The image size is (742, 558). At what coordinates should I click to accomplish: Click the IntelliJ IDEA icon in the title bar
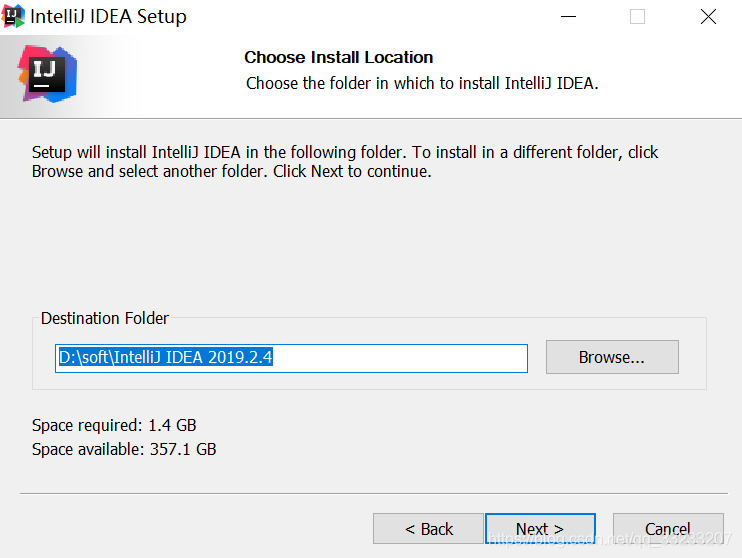click(x=13, y=16)
